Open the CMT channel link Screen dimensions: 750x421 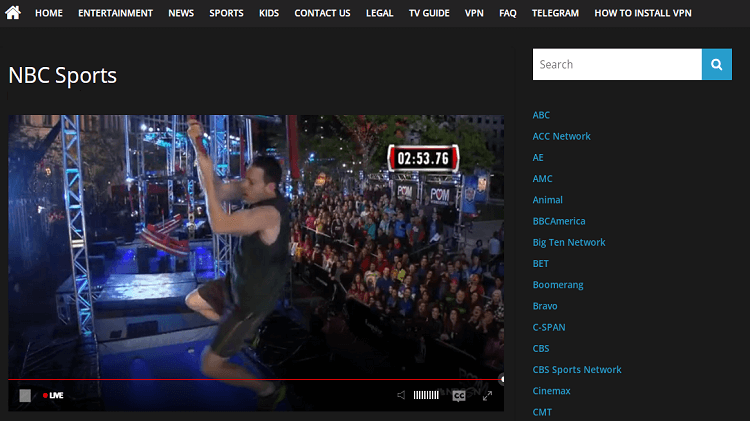tap(542, 412)
